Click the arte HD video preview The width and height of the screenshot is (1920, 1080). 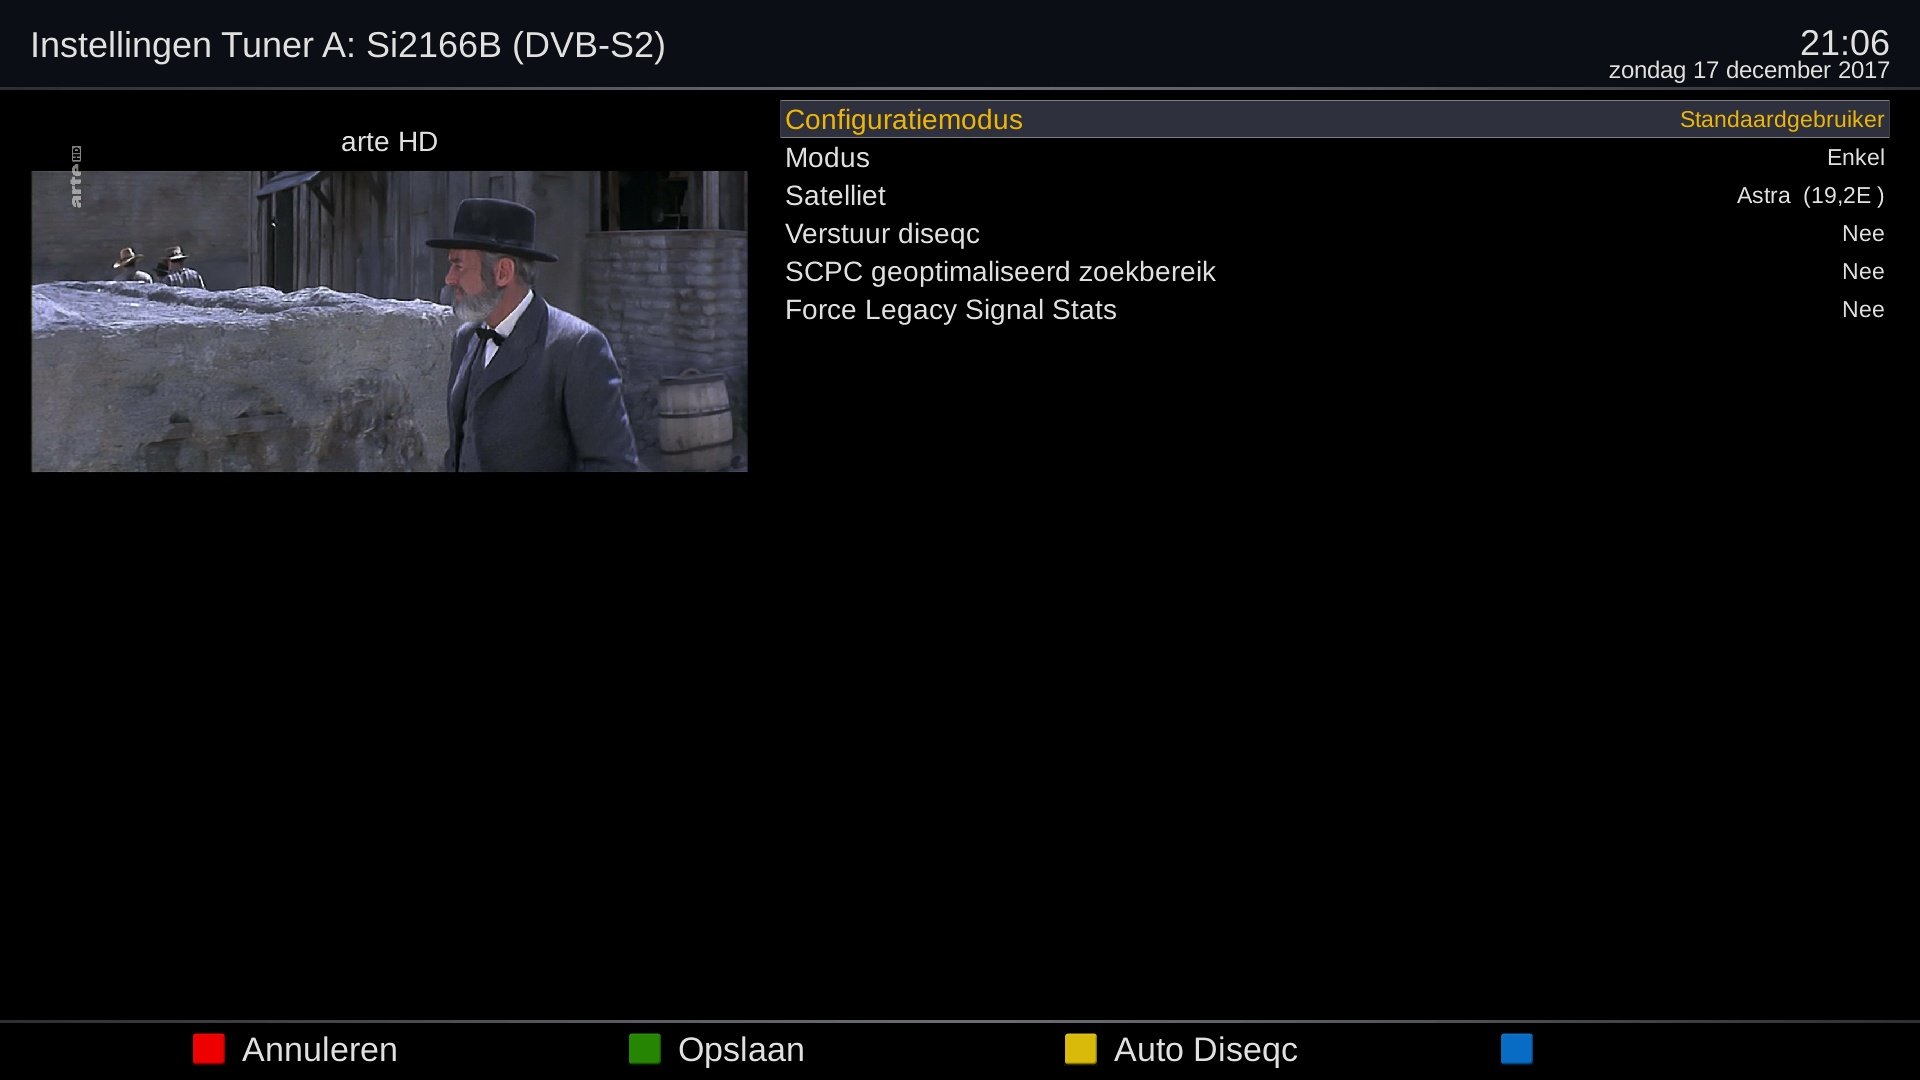(x=389, y=321)
